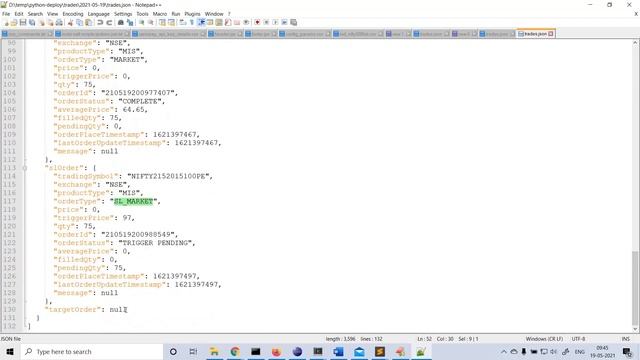The width and height of the screenshot is (640, 360).
Task: Undo the last edit via toolbar
Action: (100, 22)
